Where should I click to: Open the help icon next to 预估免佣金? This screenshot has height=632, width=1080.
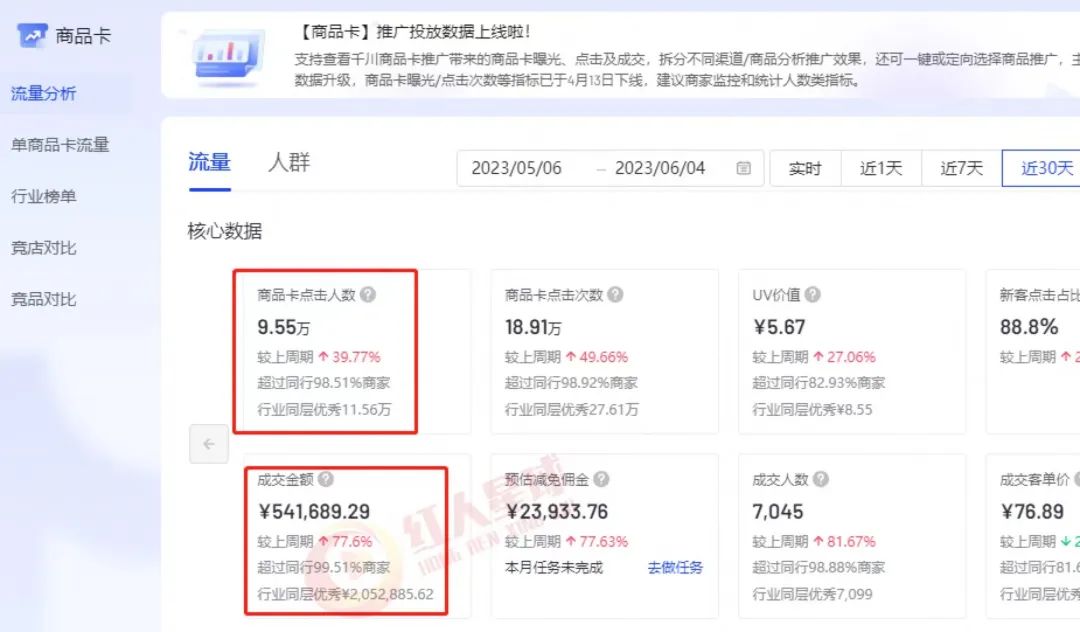pyautogui.click(x=600, y=479)
